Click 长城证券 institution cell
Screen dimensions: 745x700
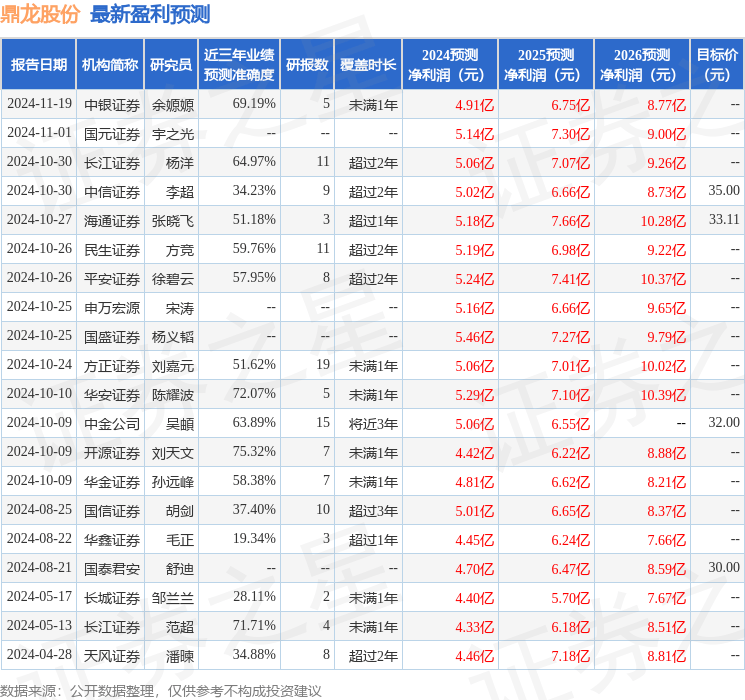[112, 598]
